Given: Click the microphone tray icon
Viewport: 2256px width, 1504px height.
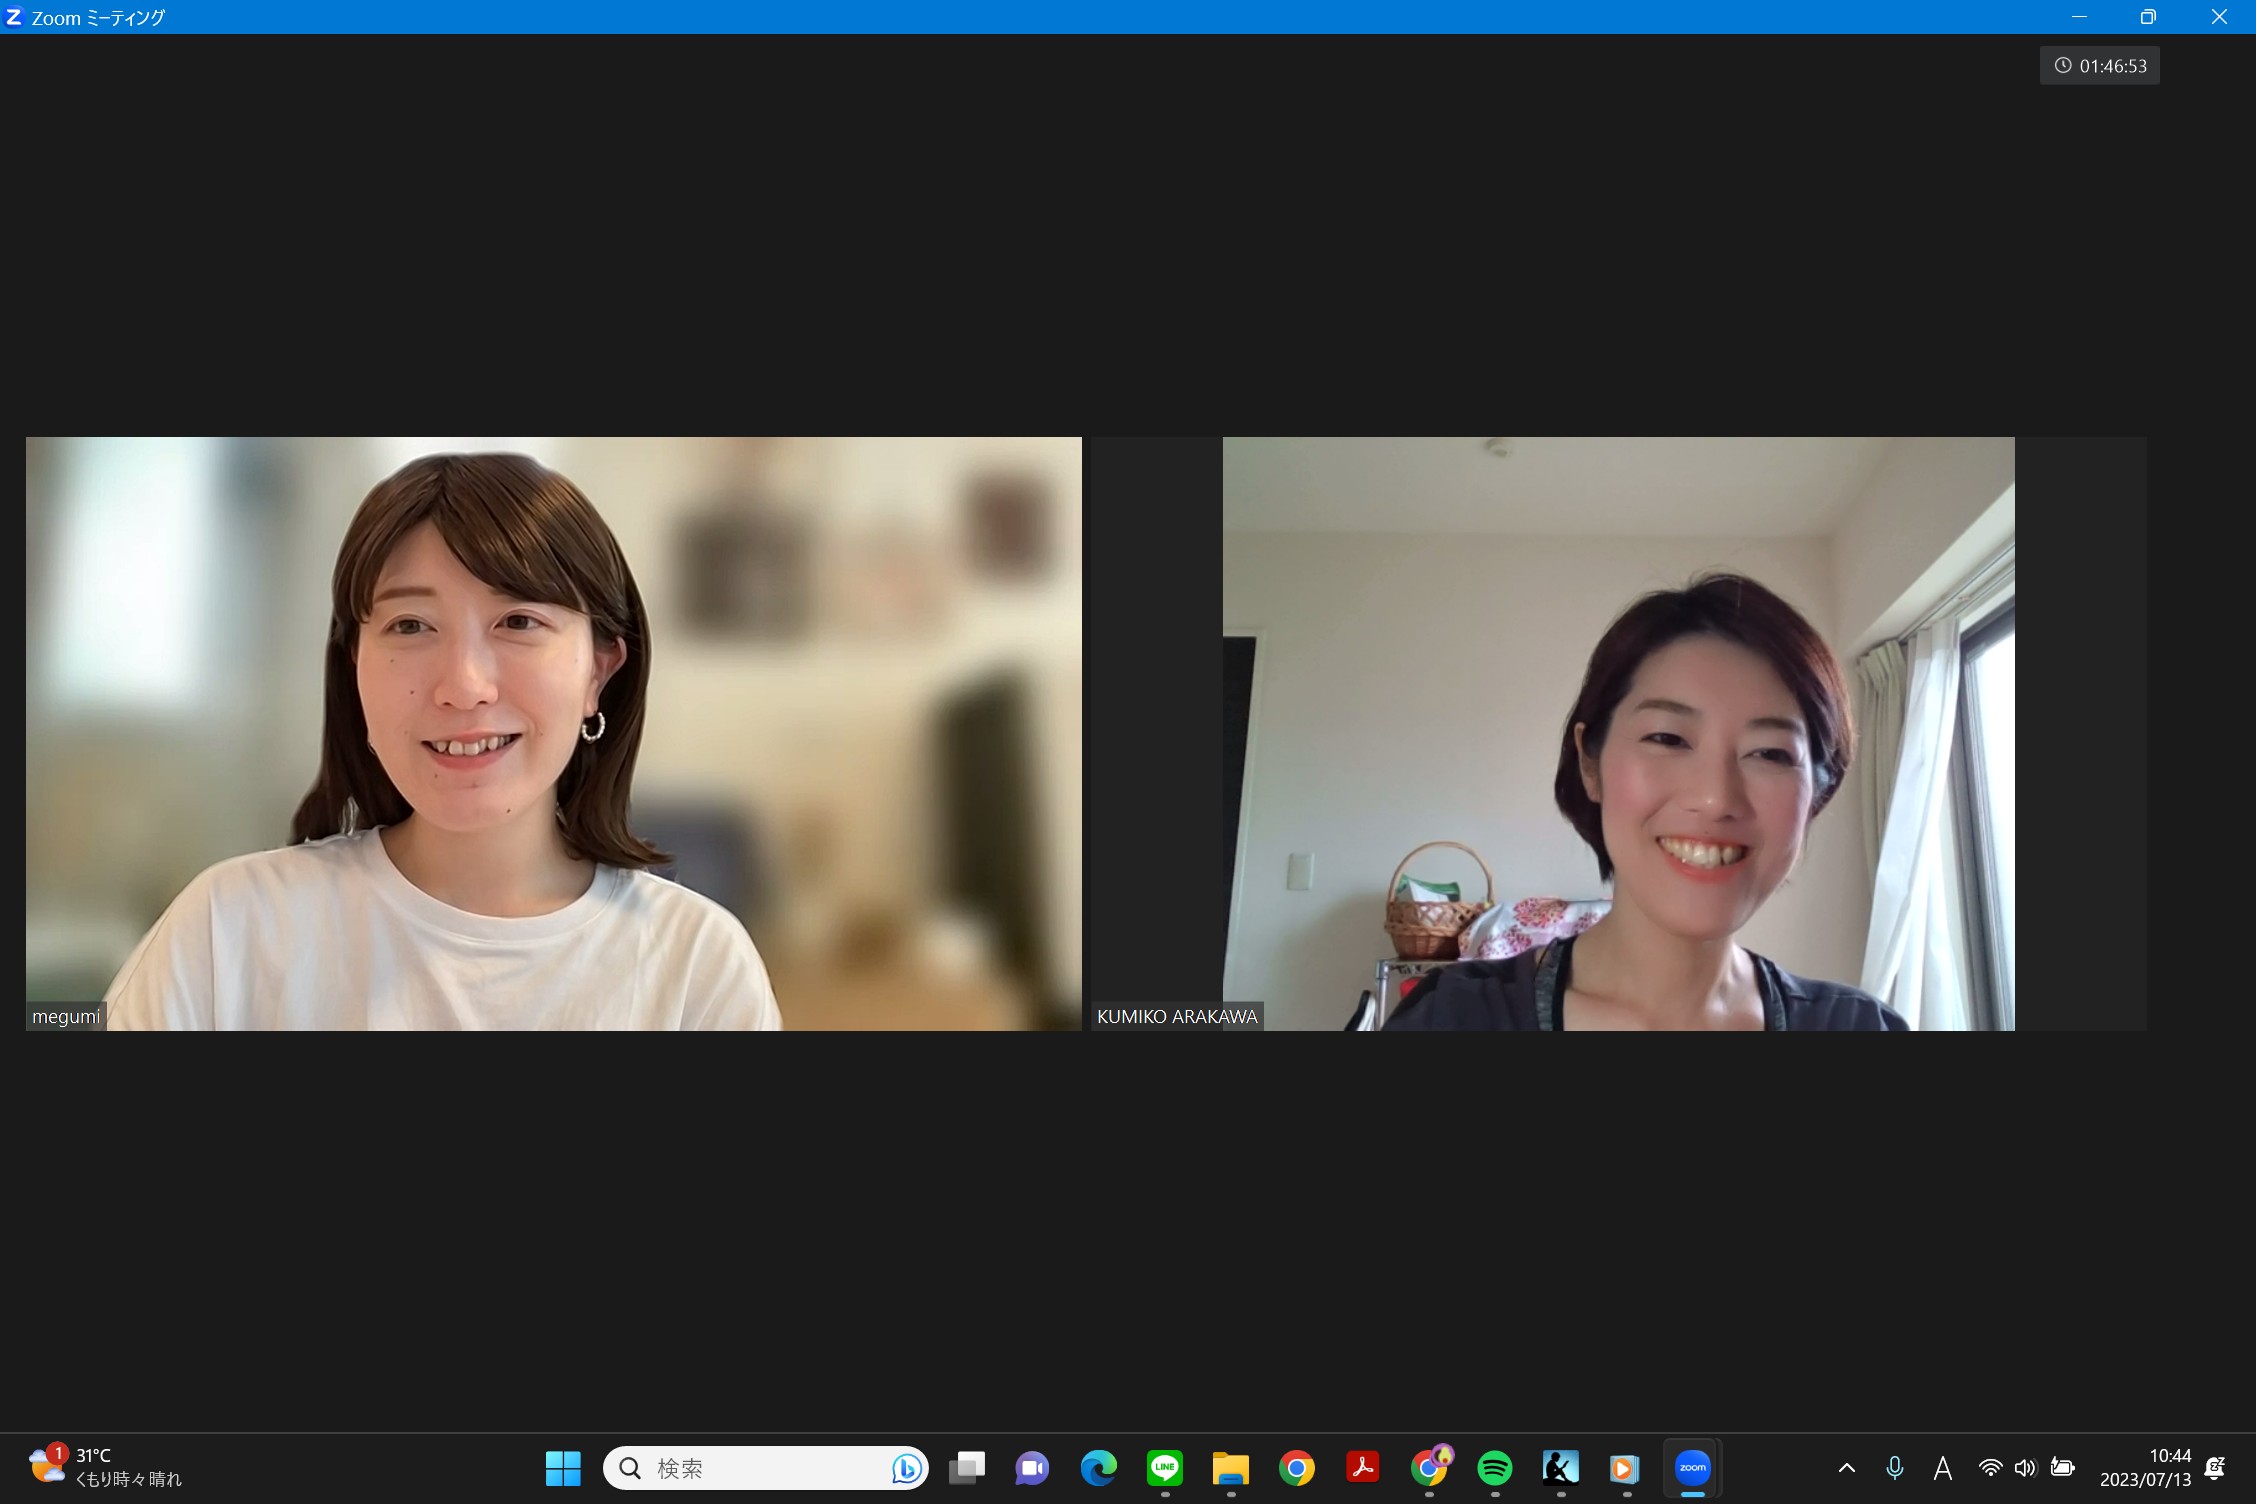Looking at the screenshot, I should 1894,1468.
